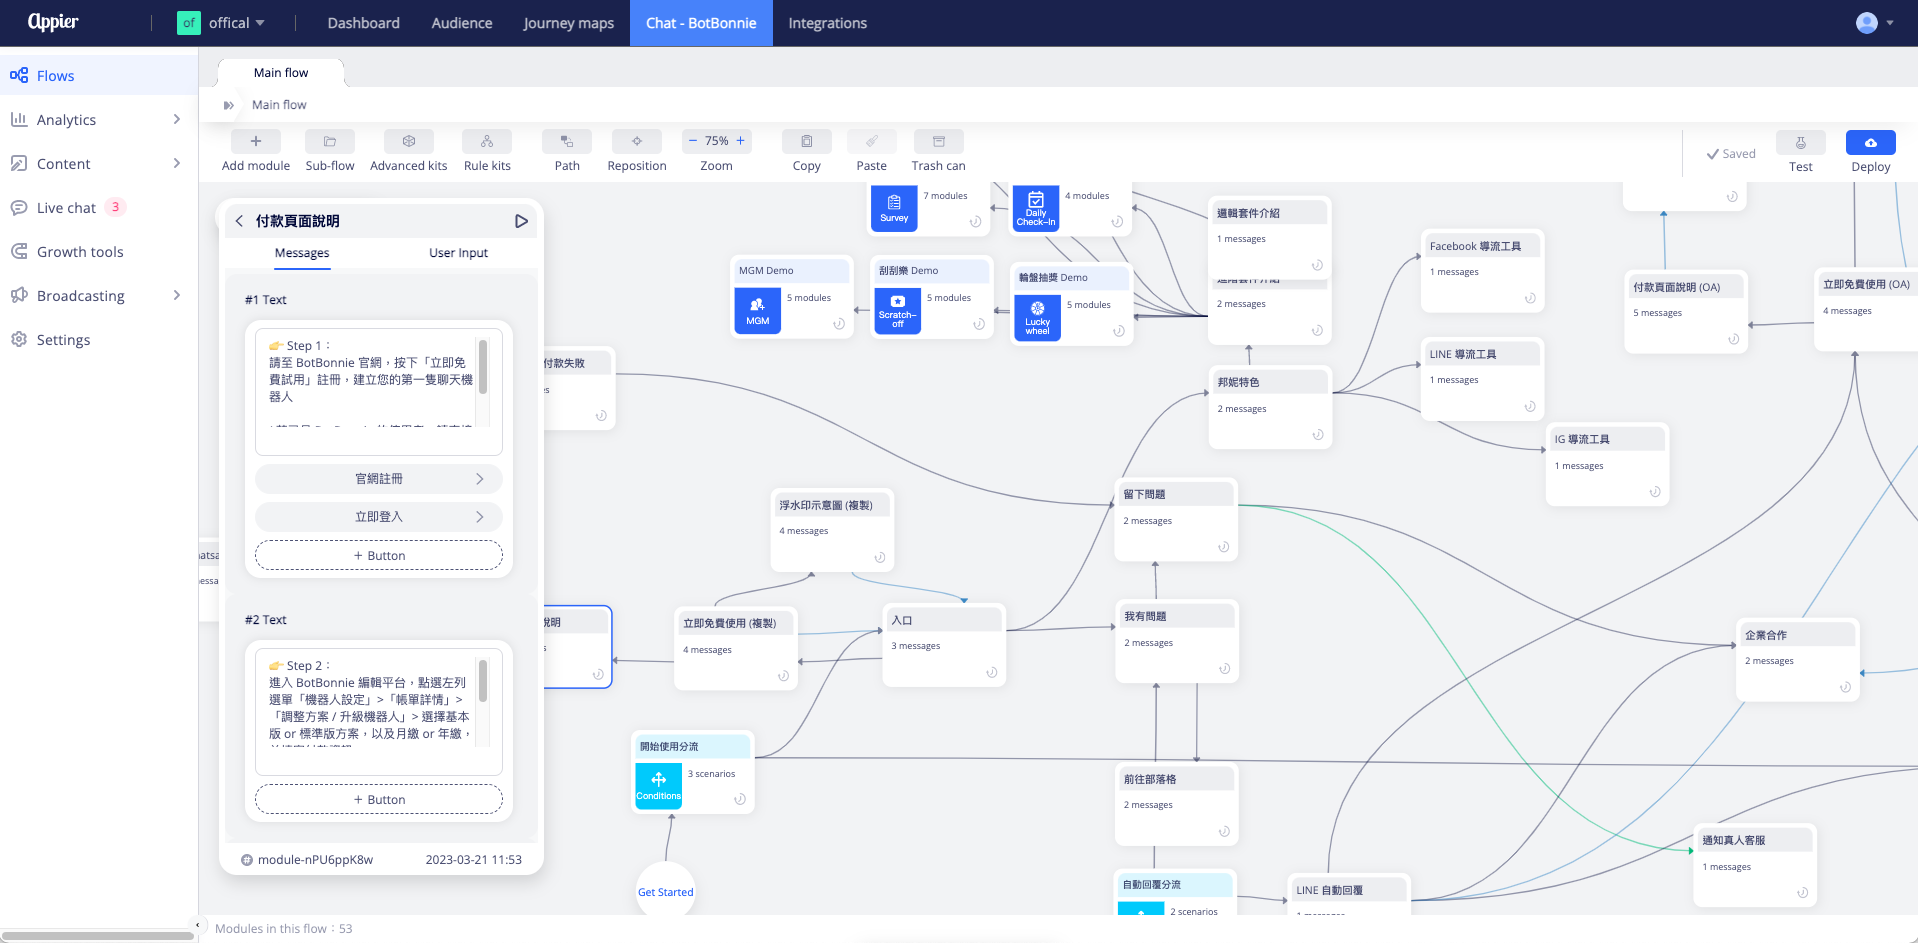The height and width of the screenshot is (943, 1918).
Task: Expand the Broadcasting sidebar section
Action: pyautogui.click(x=98, y=296)
